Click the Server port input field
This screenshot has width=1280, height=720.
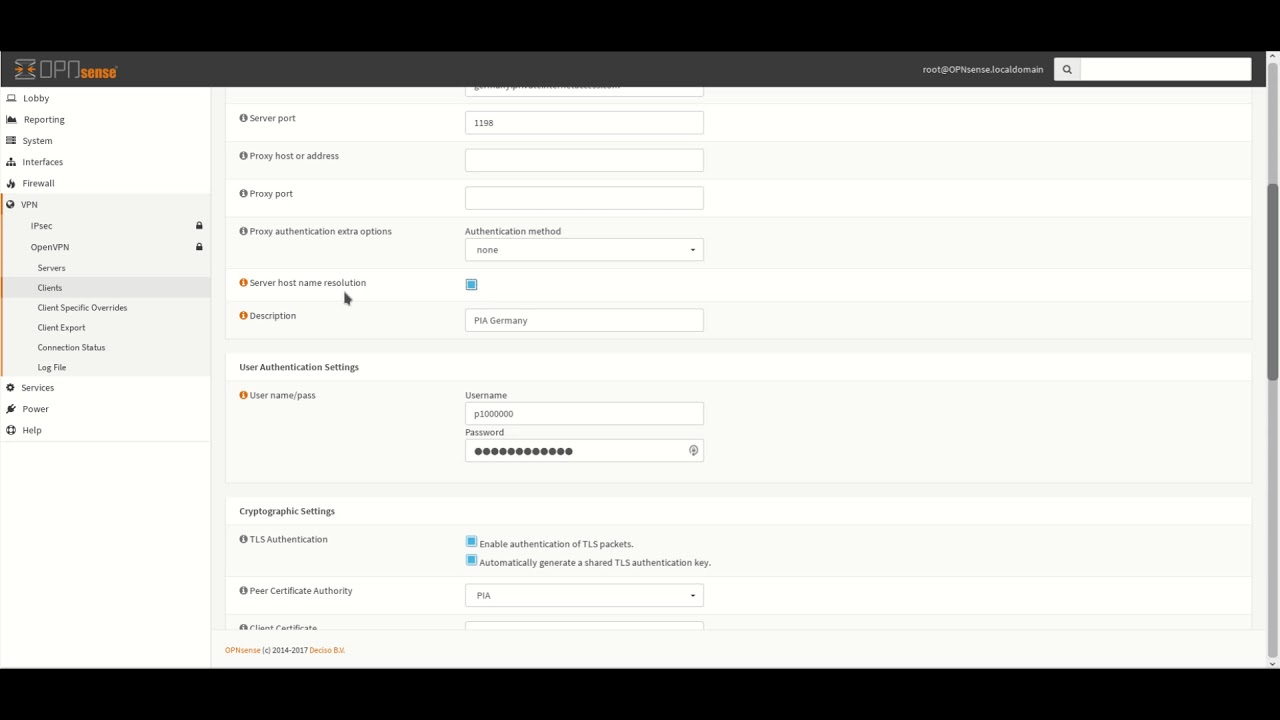584,123
